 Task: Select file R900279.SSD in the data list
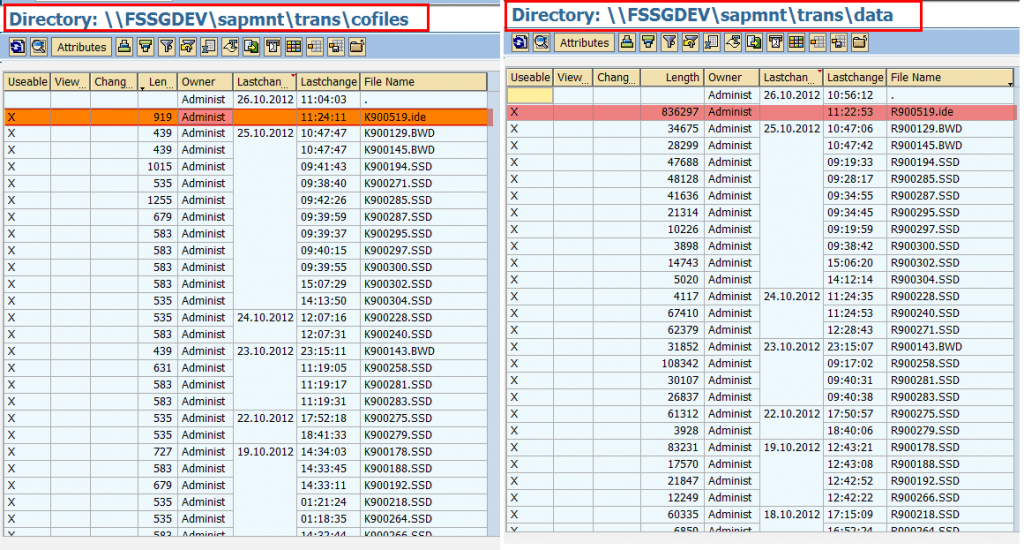[925, 430]
